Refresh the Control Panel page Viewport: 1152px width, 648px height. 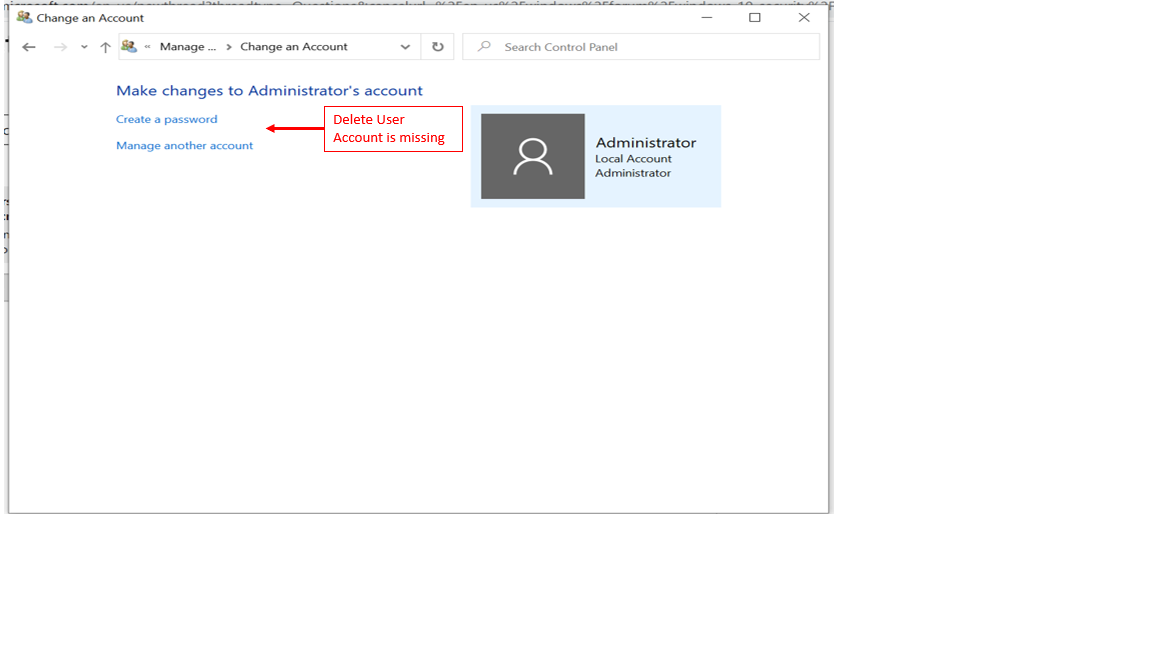(x=438, y=46)
